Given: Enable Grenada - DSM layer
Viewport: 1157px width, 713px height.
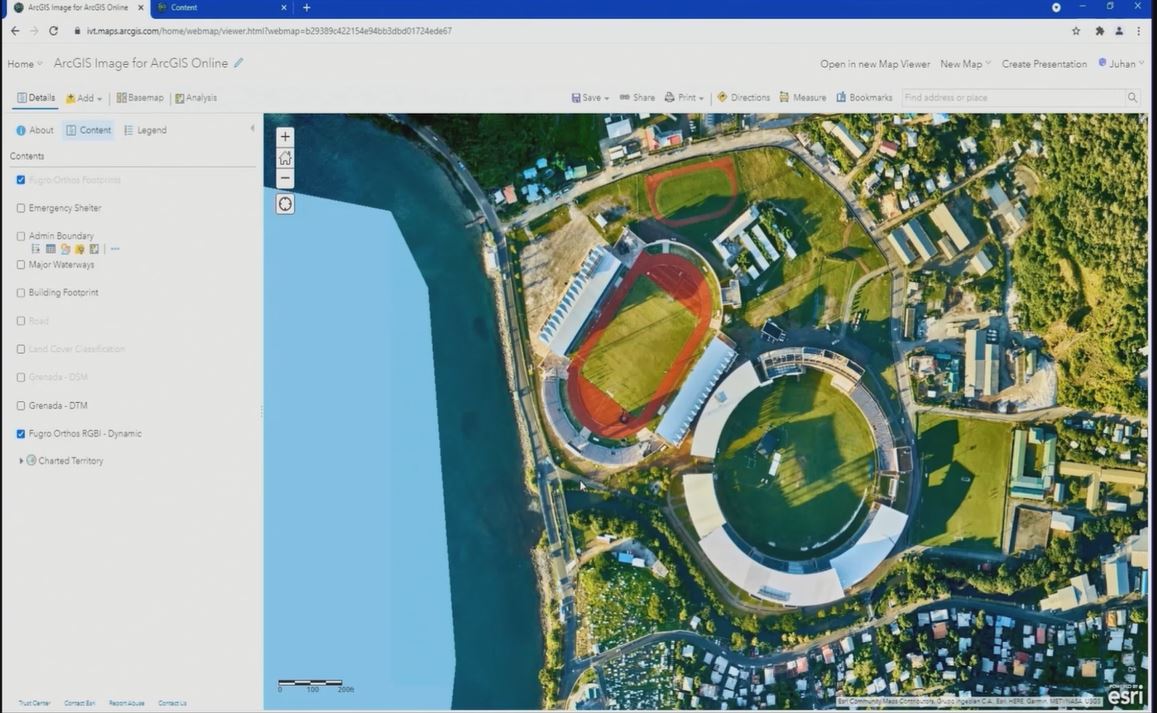Looking at the screenshot, I should point(21,377).
